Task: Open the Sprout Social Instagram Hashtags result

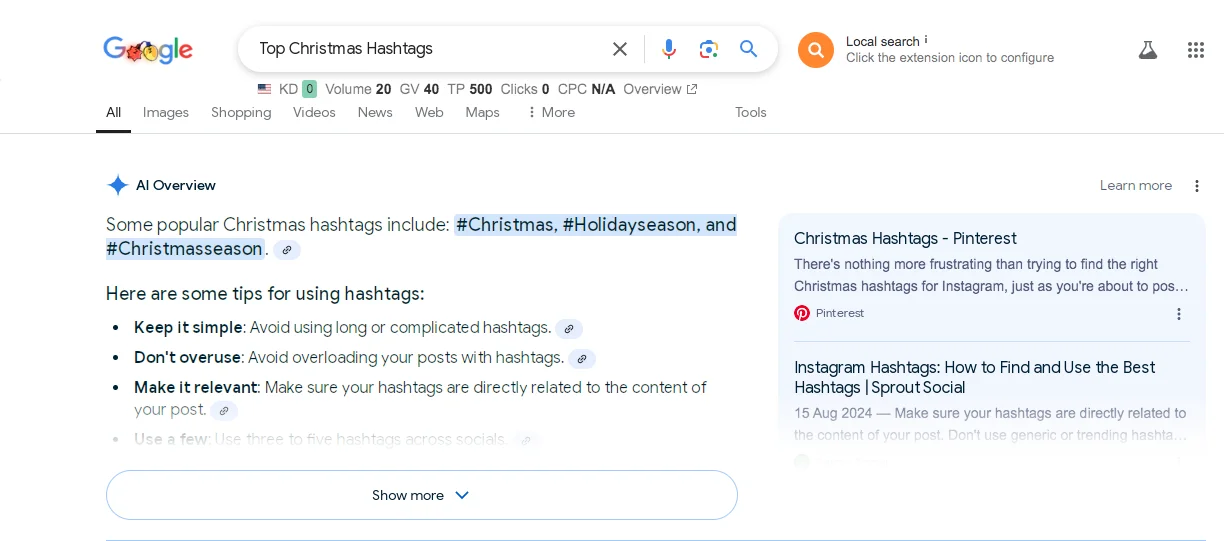Action: coord(975,377)
